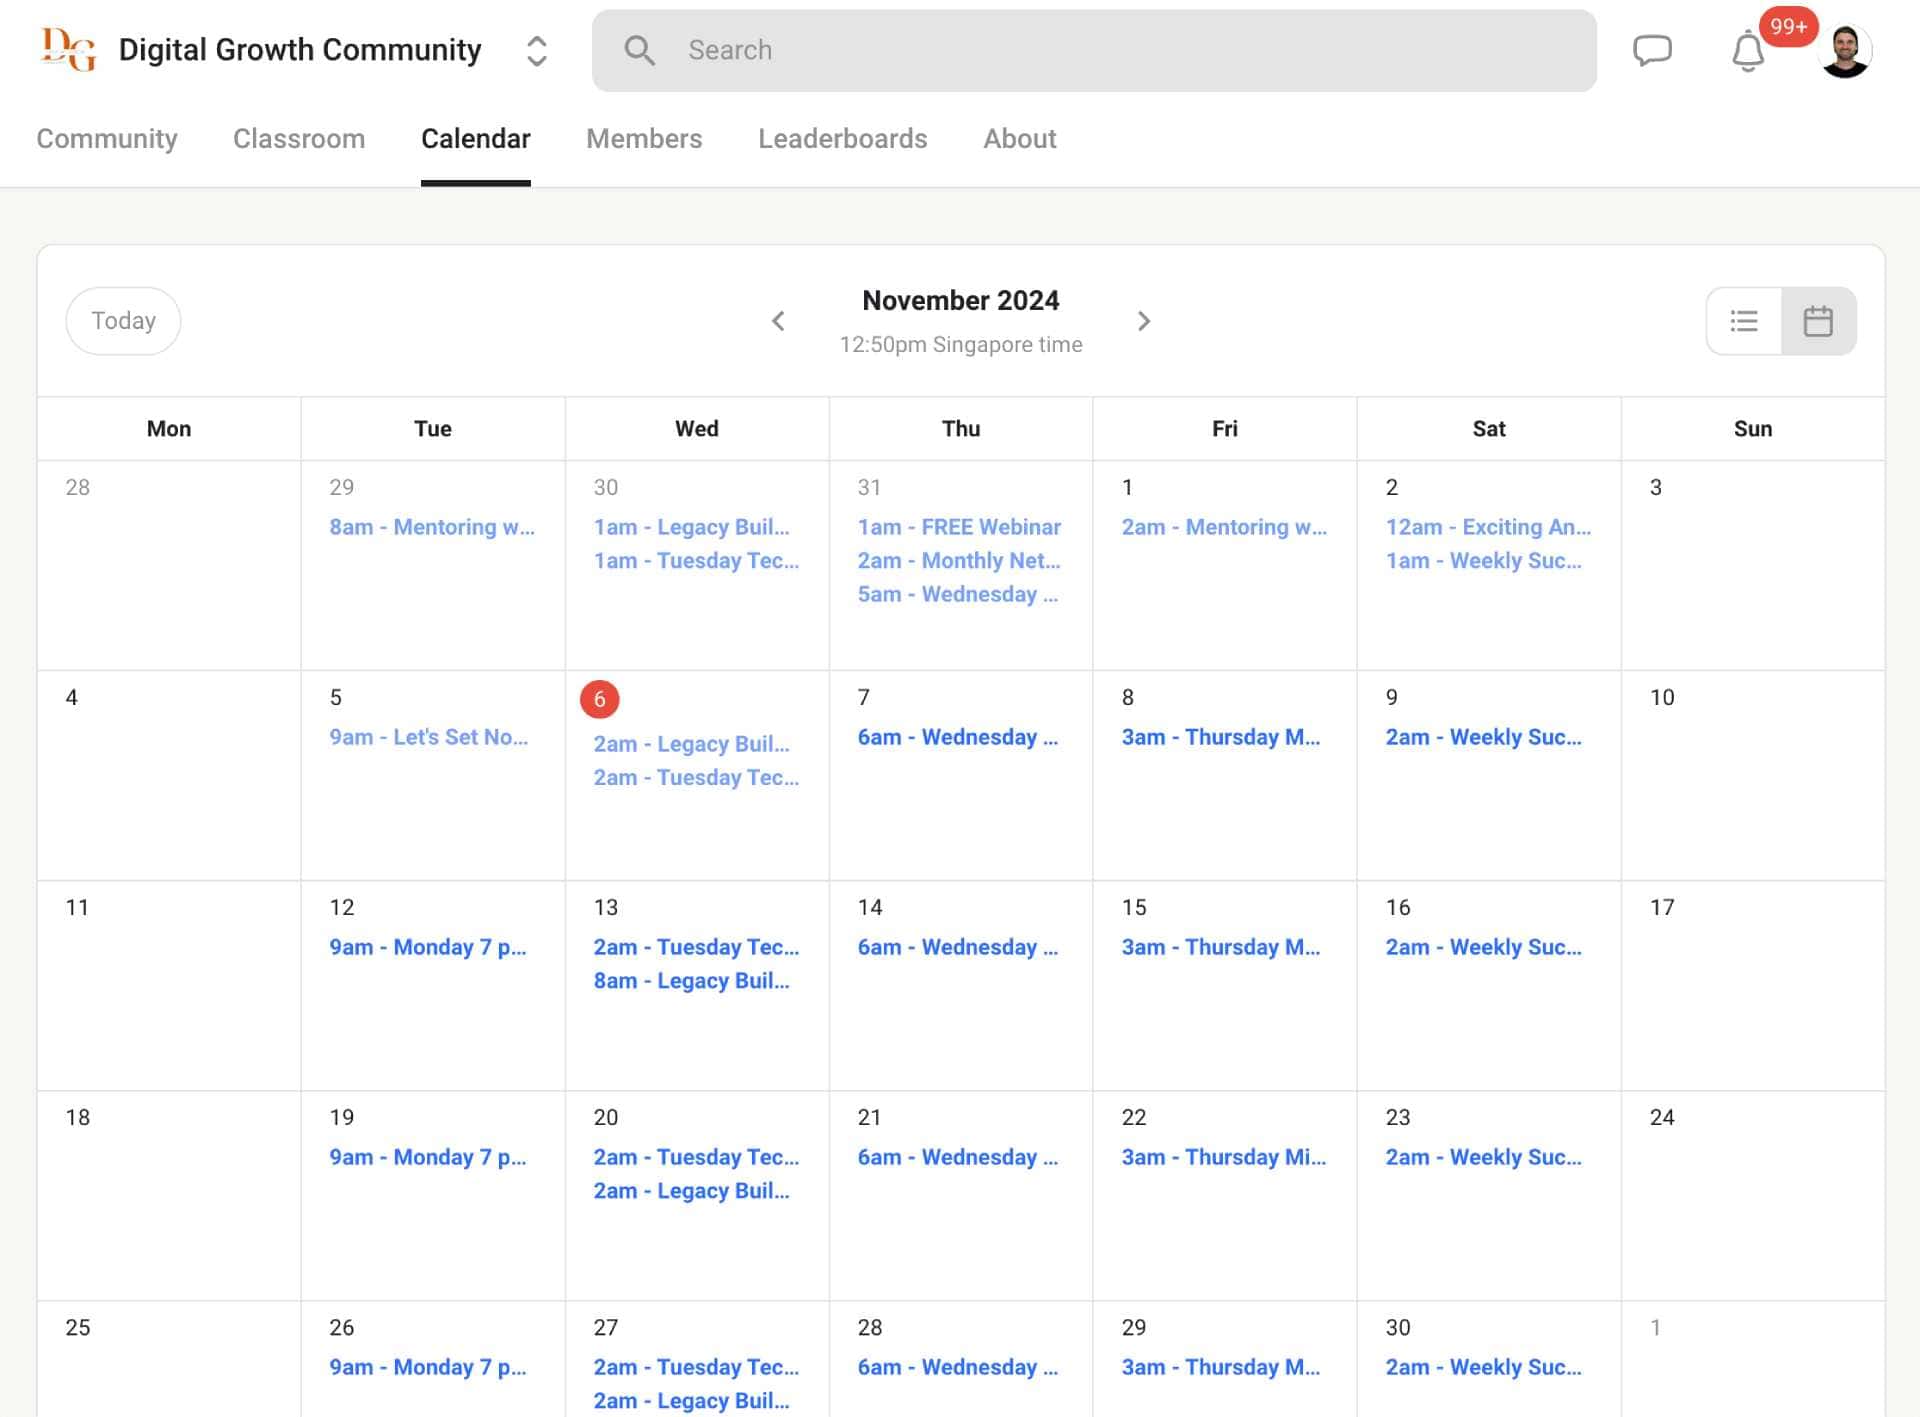
Task: Go to previous month arrow
Action: click(778, 321)
